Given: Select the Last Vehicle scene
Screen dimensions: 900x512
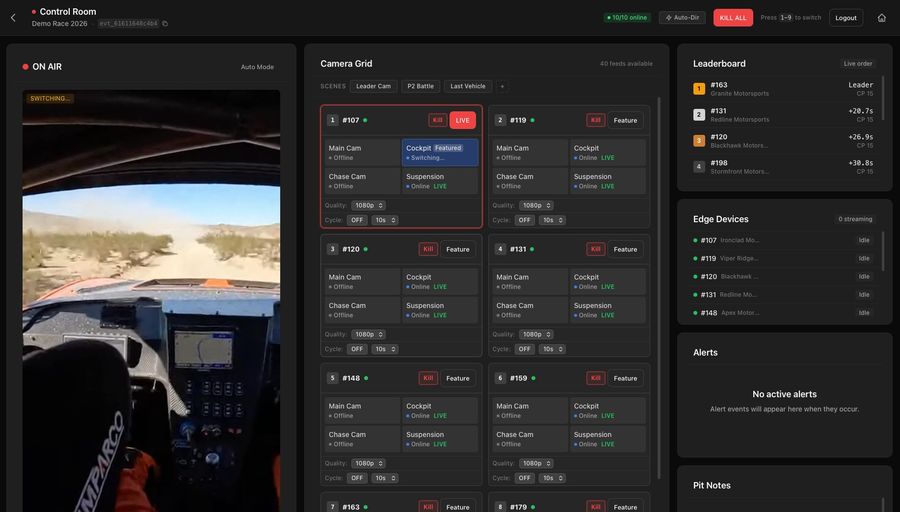Looking at the screenshot, I should point(468,86).
